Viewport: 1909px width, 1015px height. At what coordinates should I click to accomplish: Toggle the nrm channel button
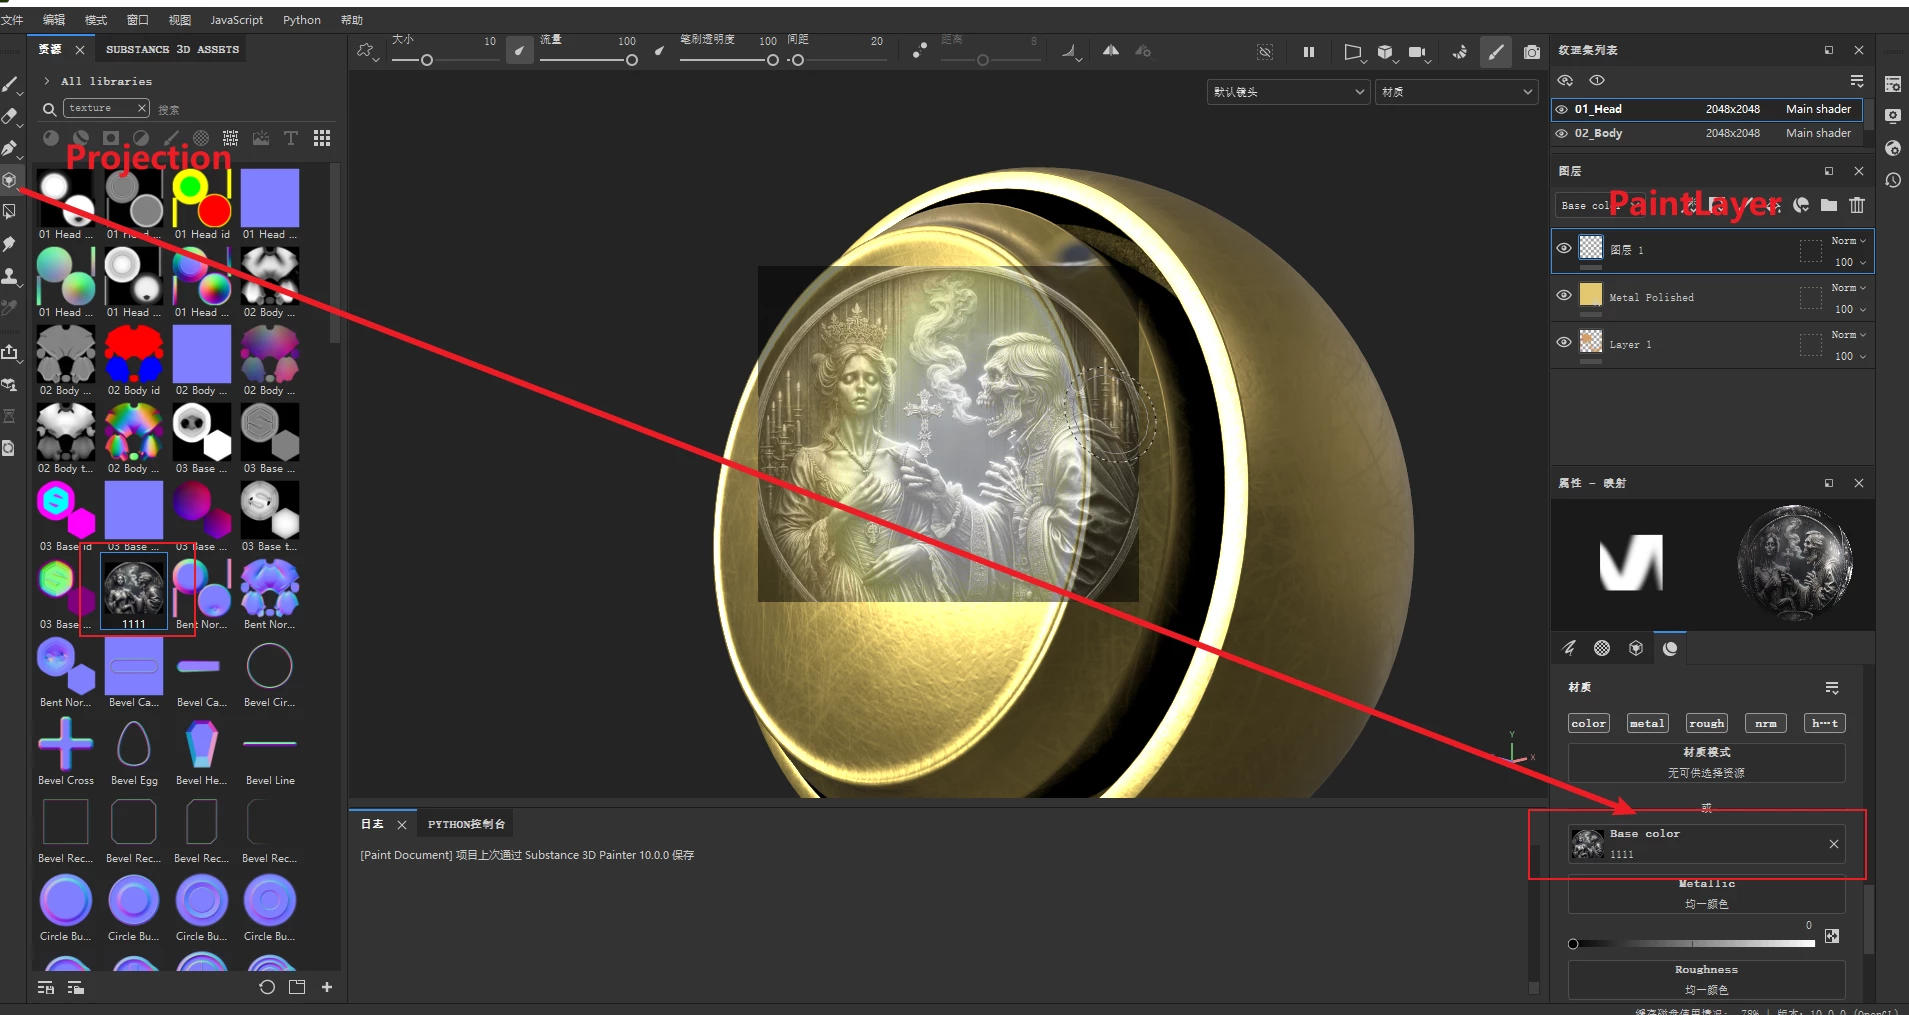[1766, 723]
